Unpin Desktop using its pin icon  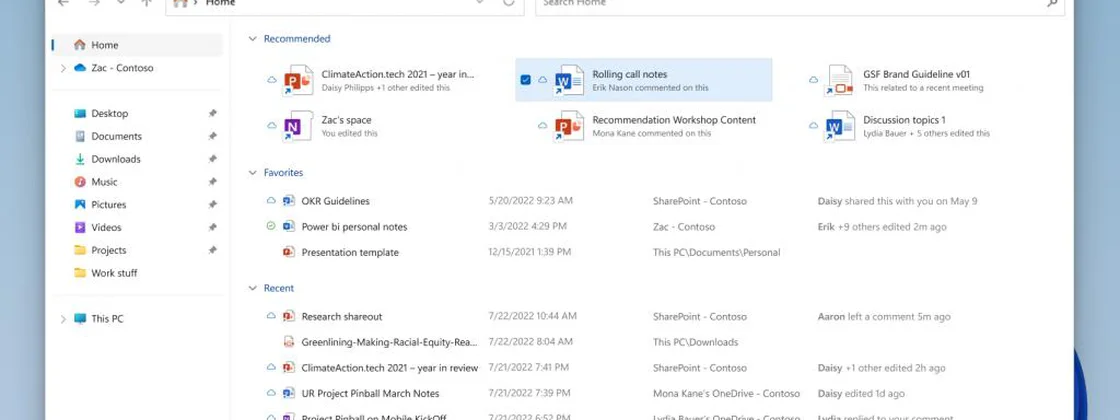212,114
